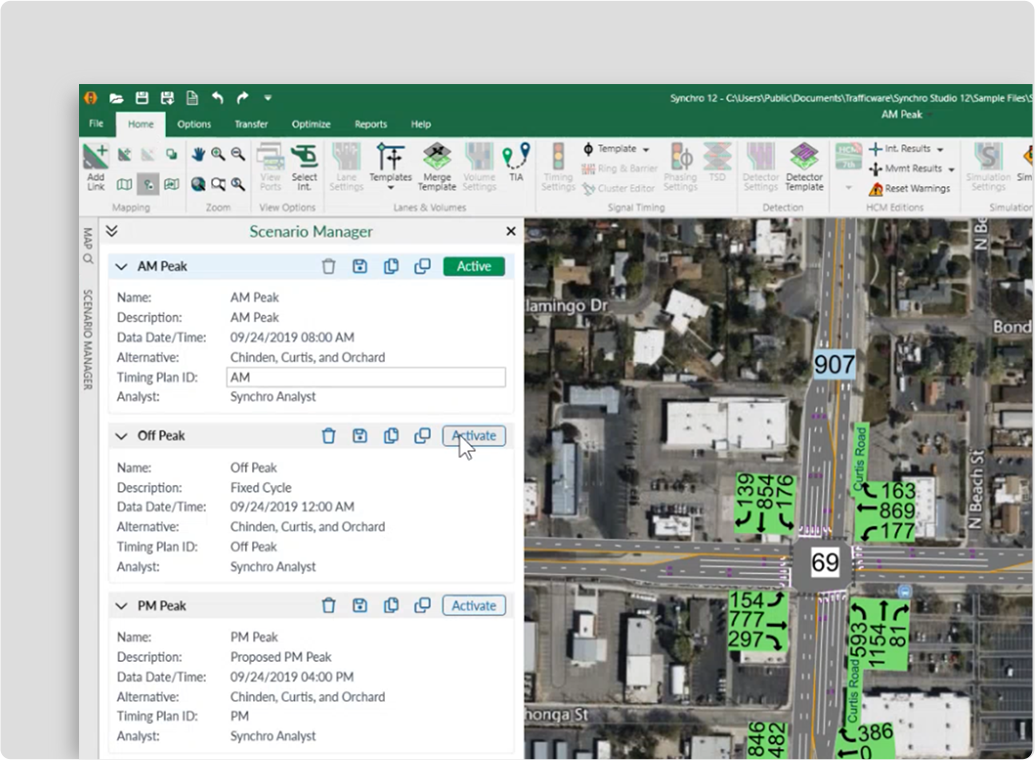Open the Merge Template tool
Image resolution: width=1035 pixels, height=760 pixels.
click(x=436, y=166)
